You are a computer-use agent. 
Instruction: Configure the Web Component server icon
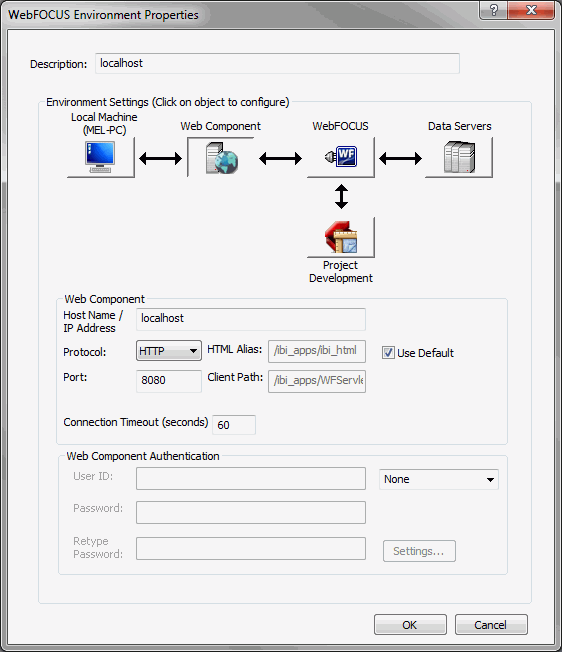coord(221,158)
